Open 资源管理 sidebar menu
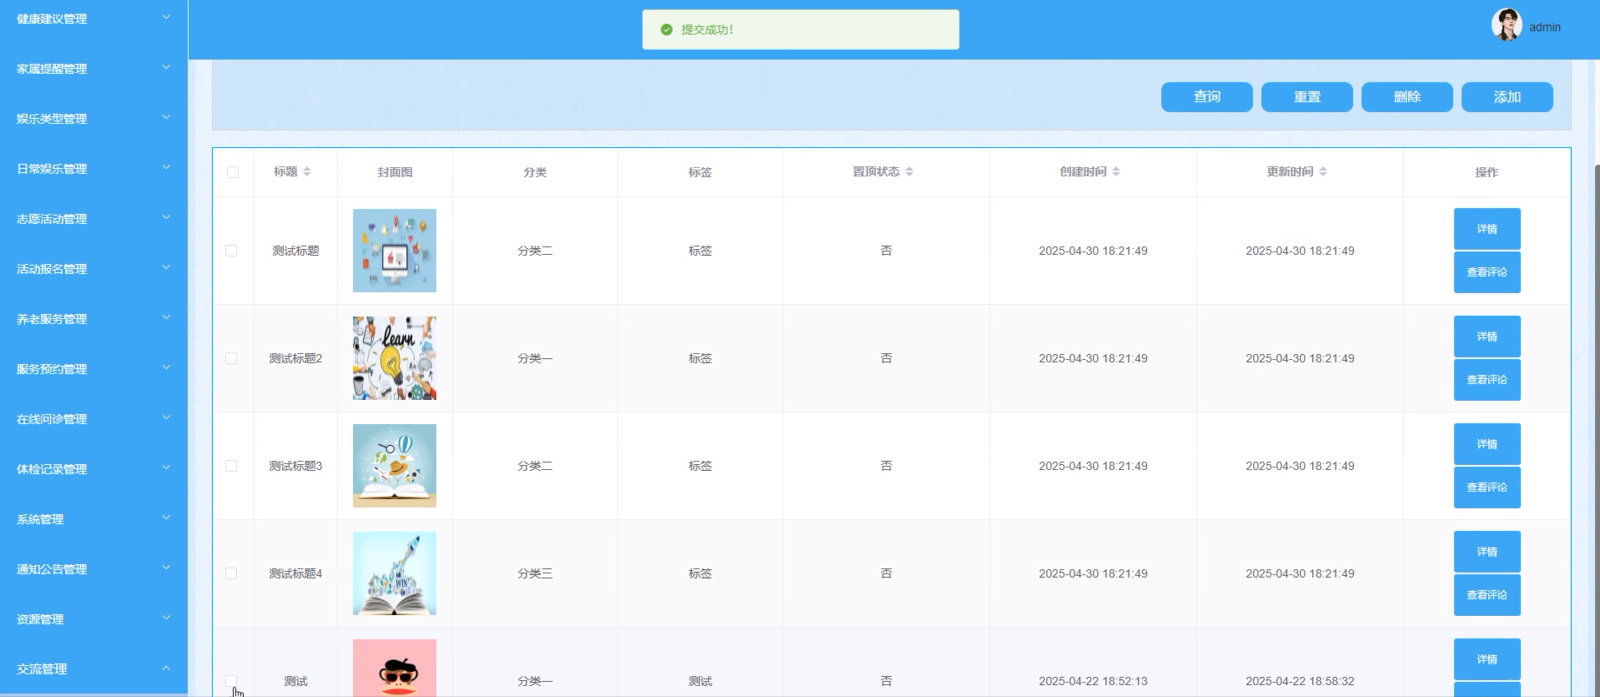Image resolution: width=1600 pixels, height=697 pixels. [93, 619]
